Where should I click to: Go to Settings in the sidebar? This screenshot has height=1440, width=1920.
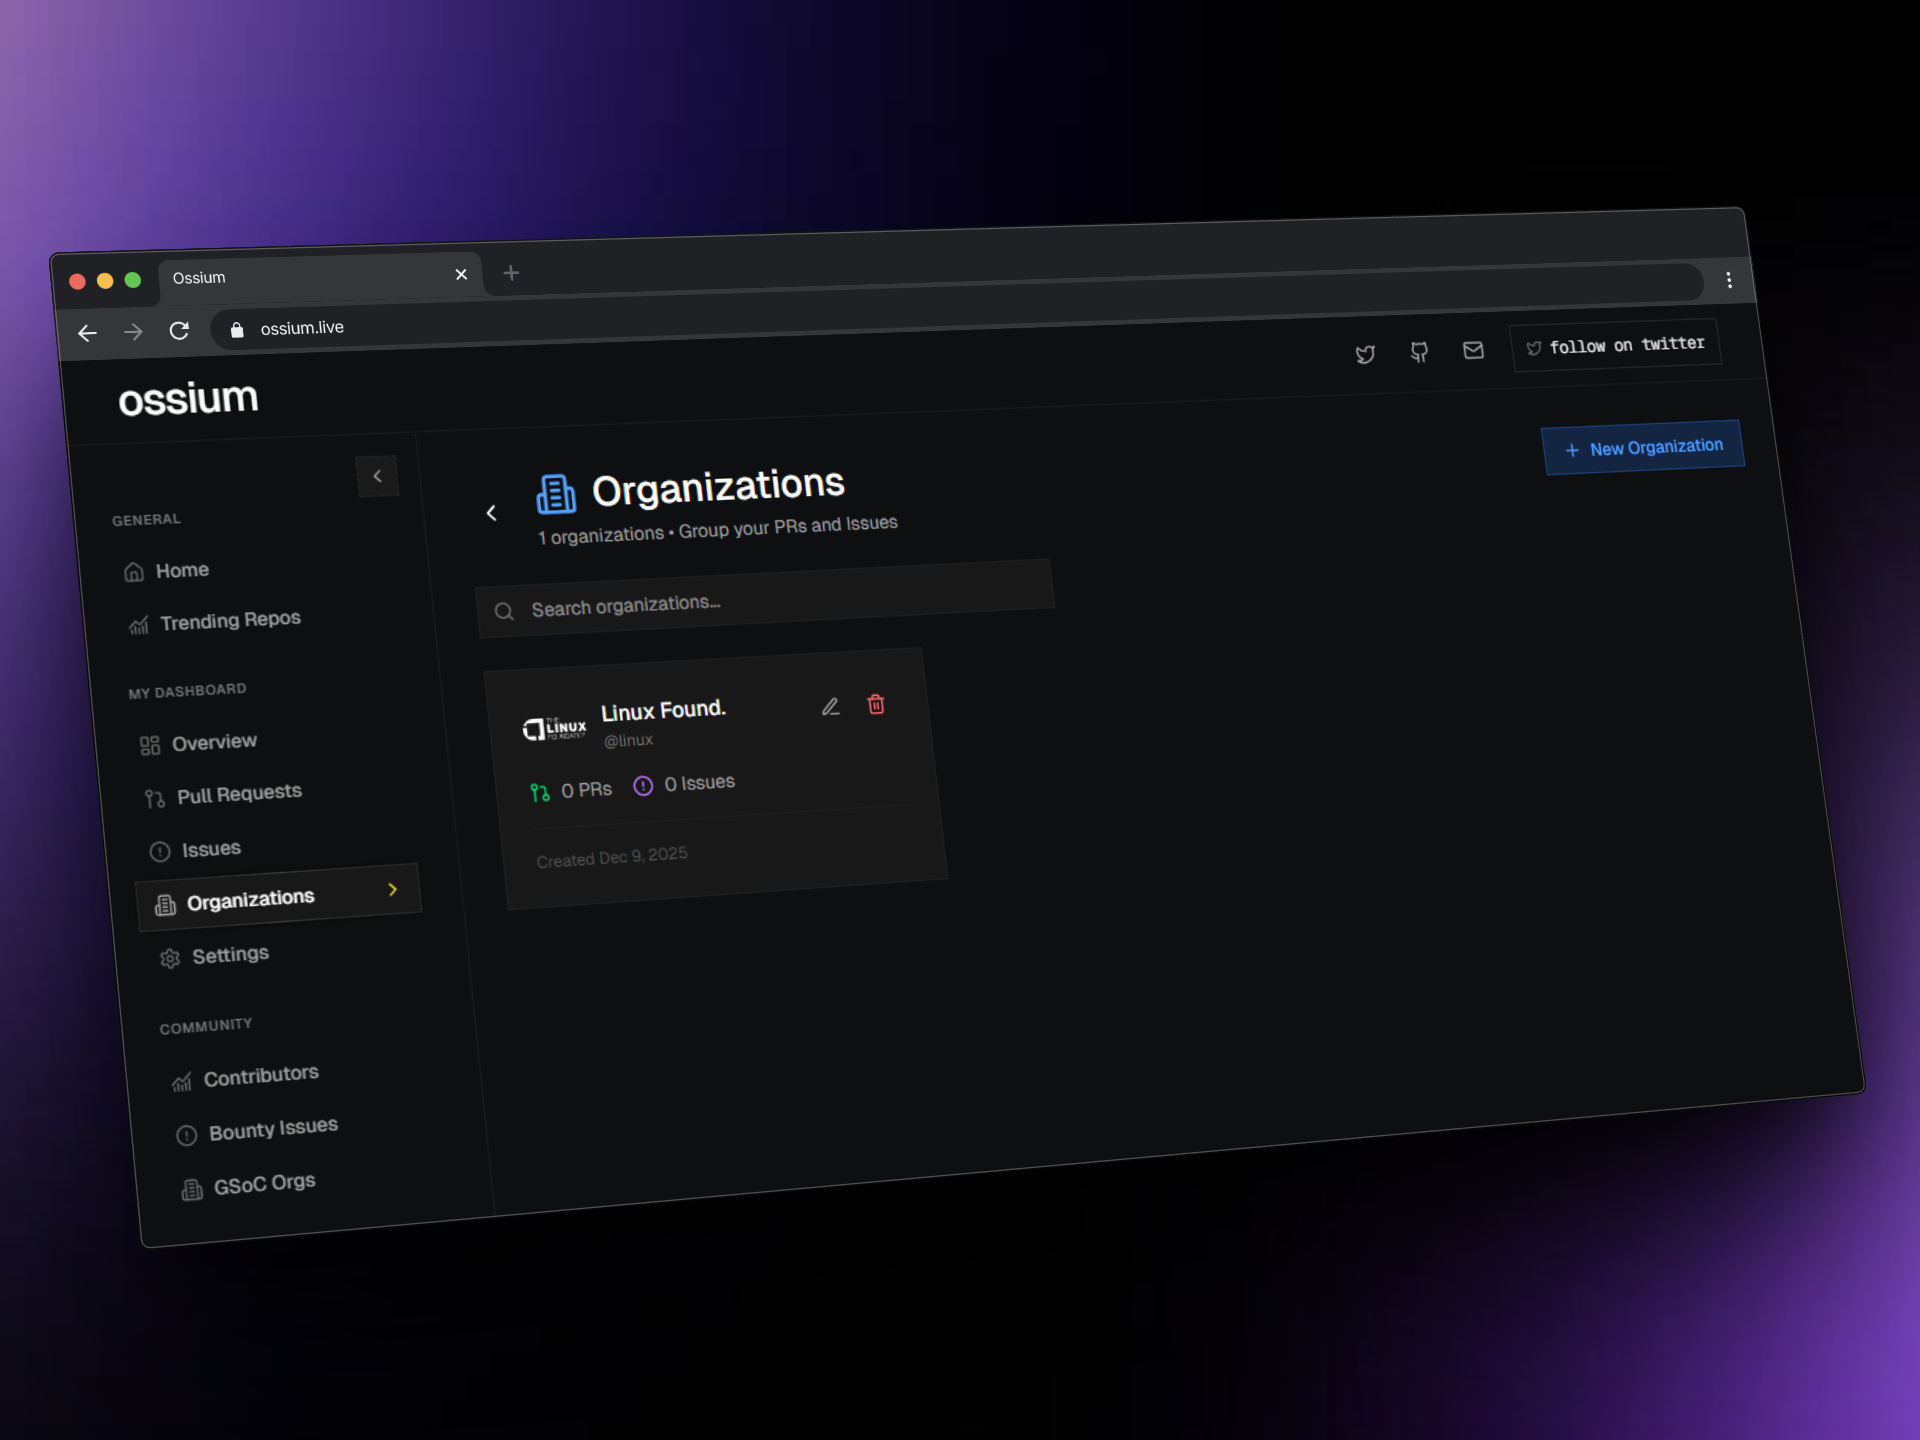(229, 954)
